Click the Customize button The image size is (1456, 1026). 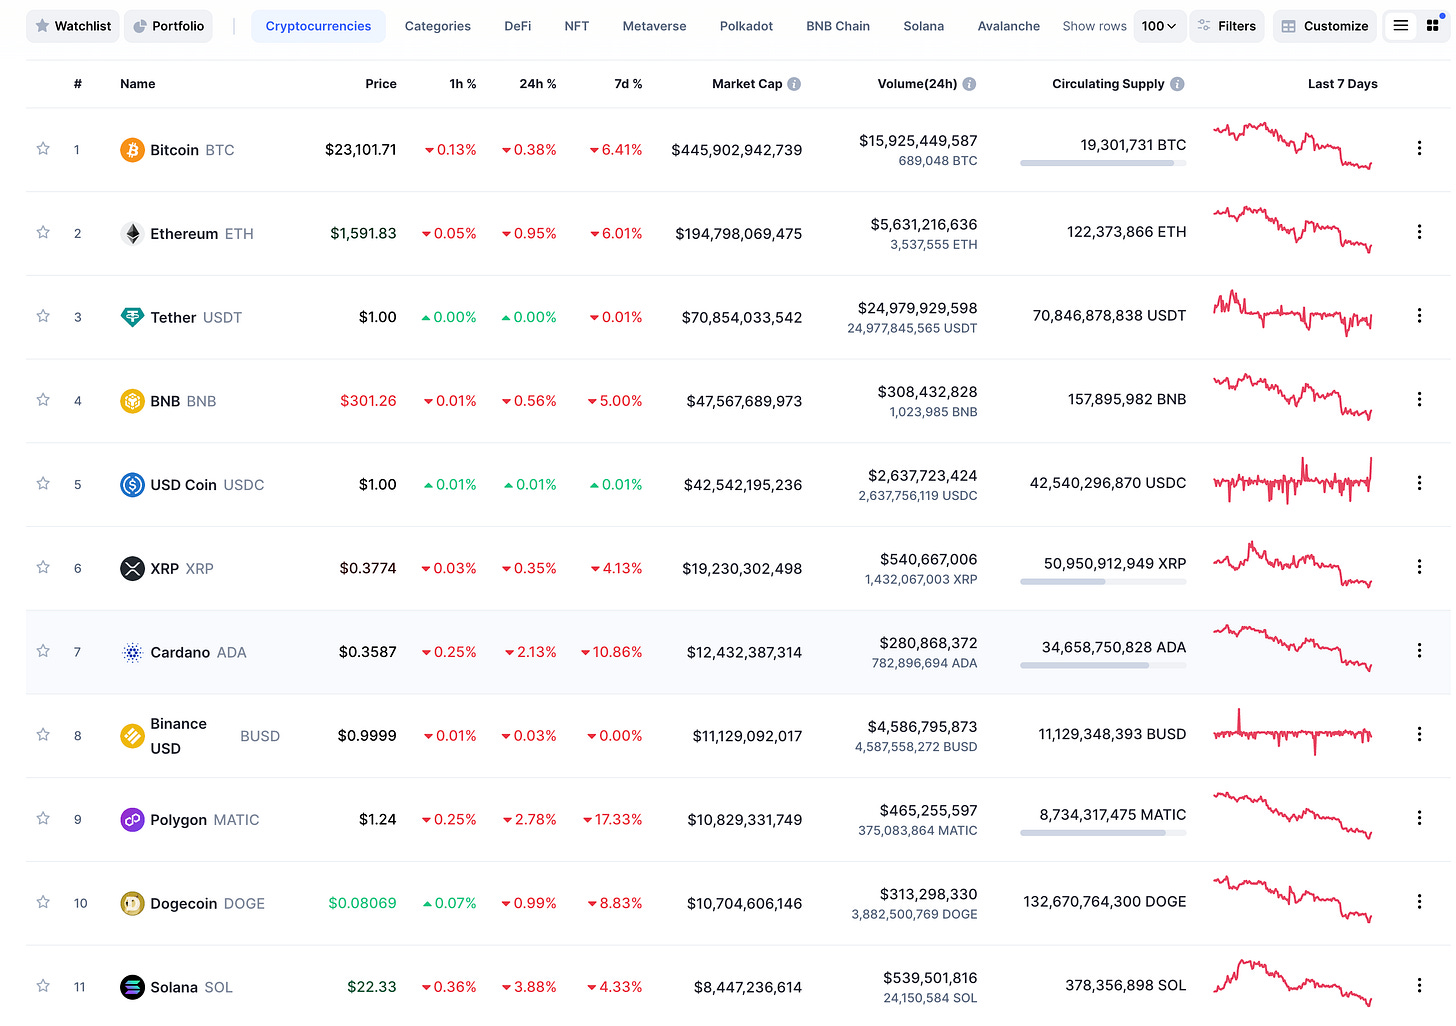pyautogui.click(x=1325, y=26)
